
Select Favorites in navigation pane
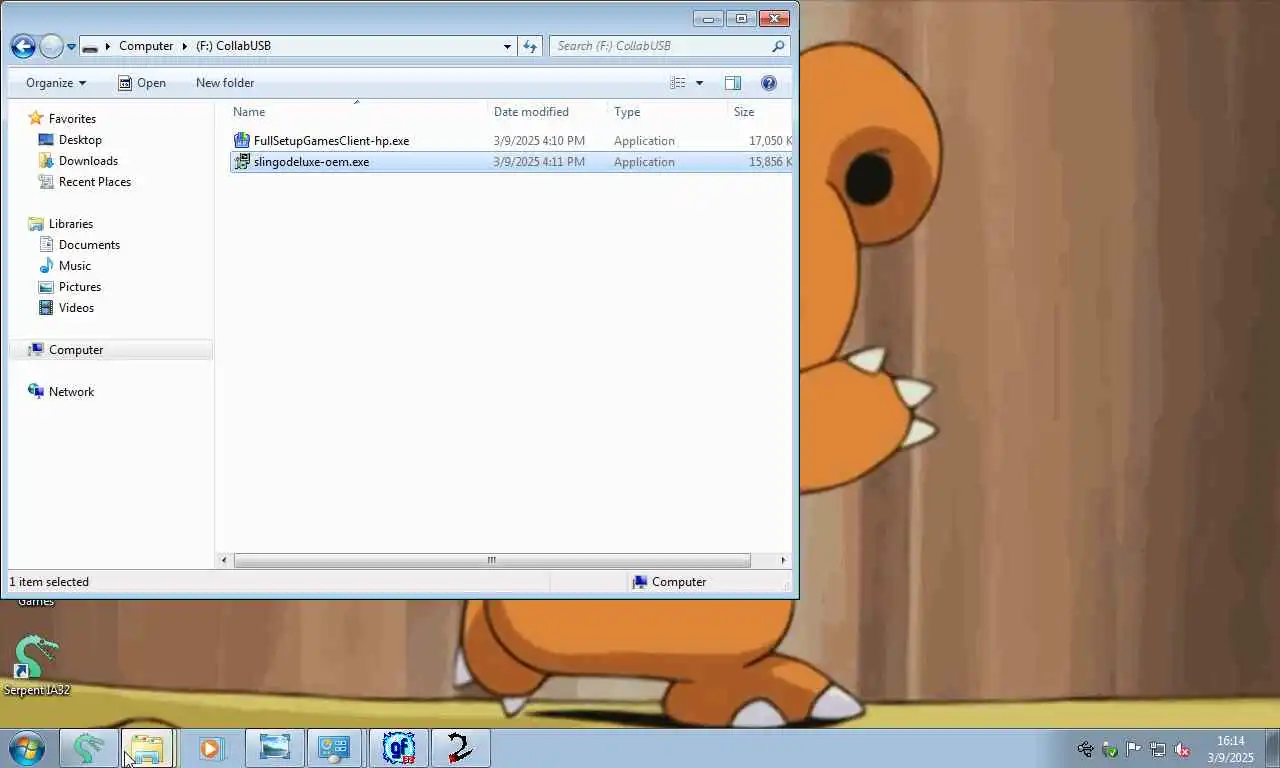72,119
